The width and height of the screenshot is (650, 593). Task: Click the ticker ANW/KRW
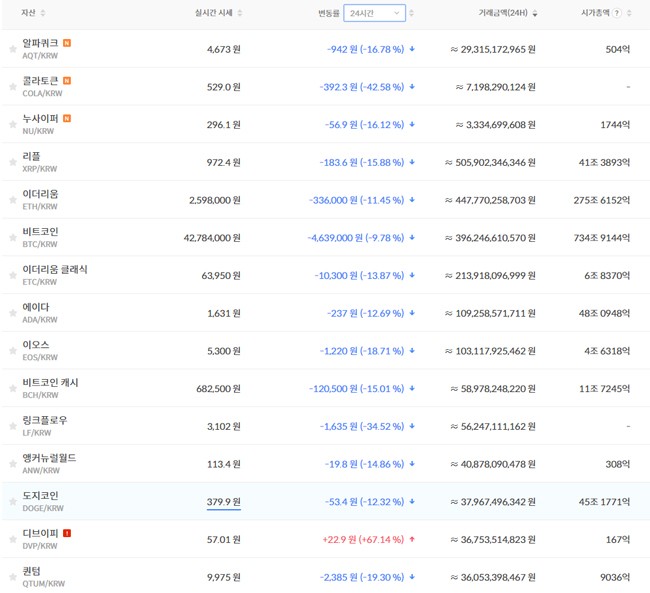pyautogui.click(x=41, y=471)
